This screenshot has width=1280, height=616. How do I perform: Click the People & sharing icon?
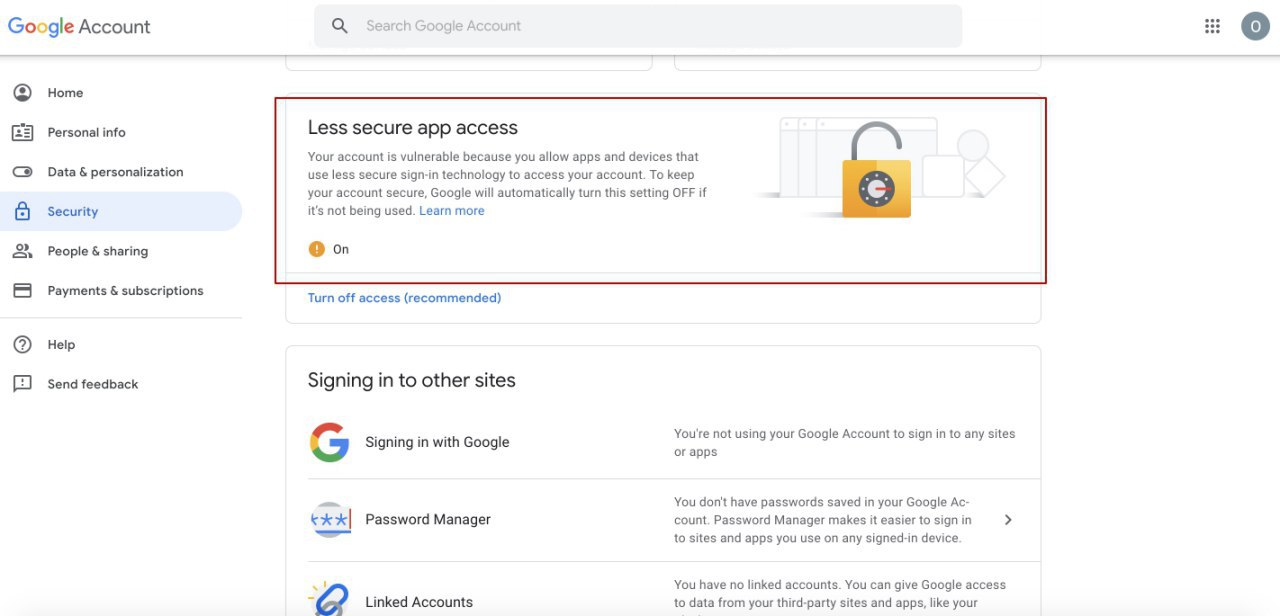(x=22, y=251)
